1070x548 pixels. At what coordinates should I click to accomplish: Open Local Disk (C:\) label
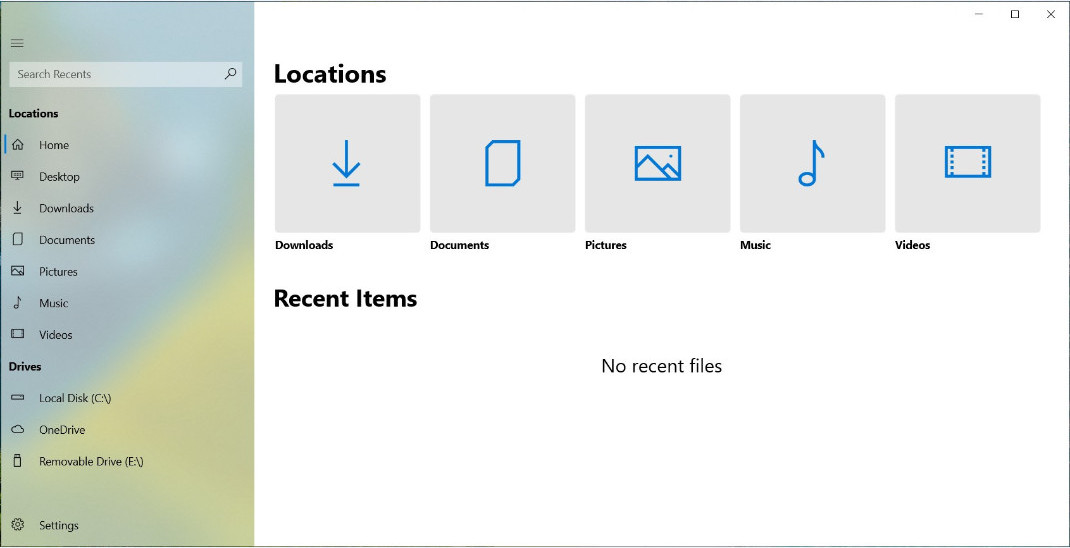tap(75, 398)
